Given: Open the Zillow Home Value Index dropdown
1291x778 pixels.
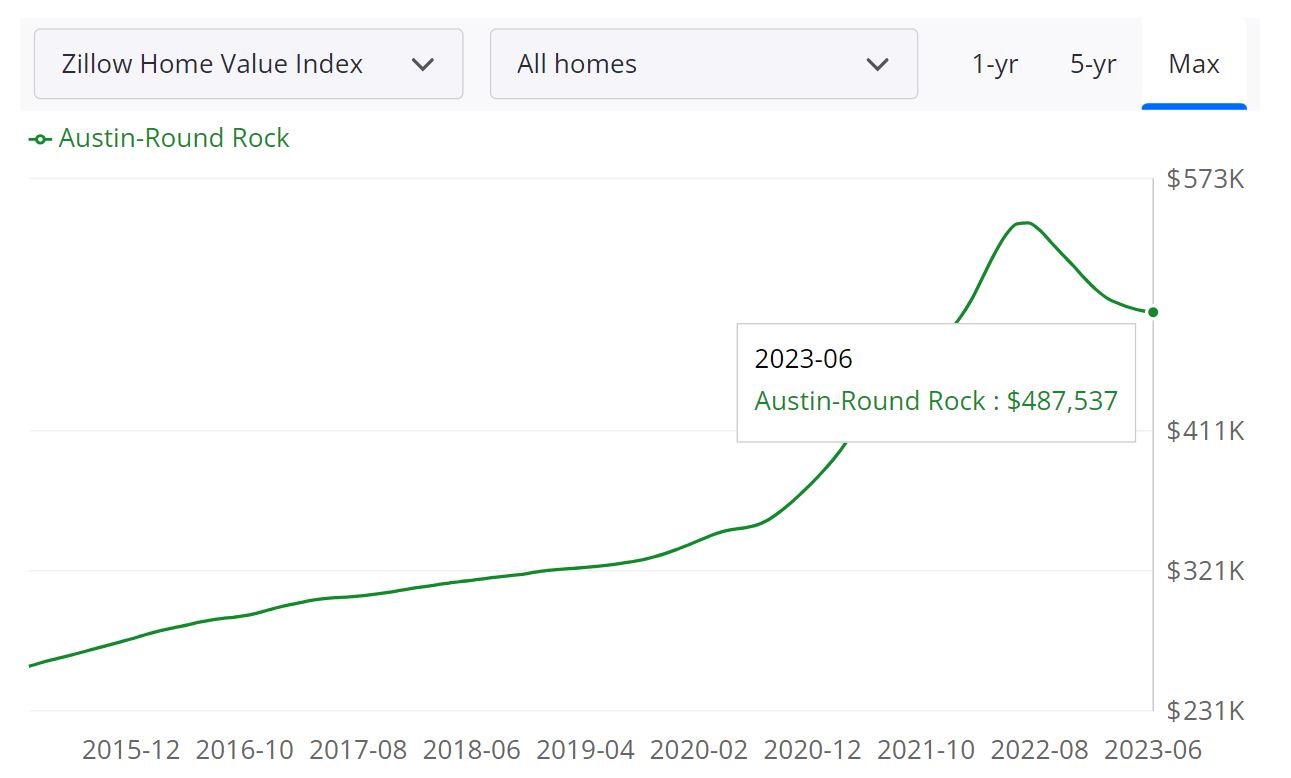Looking at the screenshot, I should coord(247,63).
